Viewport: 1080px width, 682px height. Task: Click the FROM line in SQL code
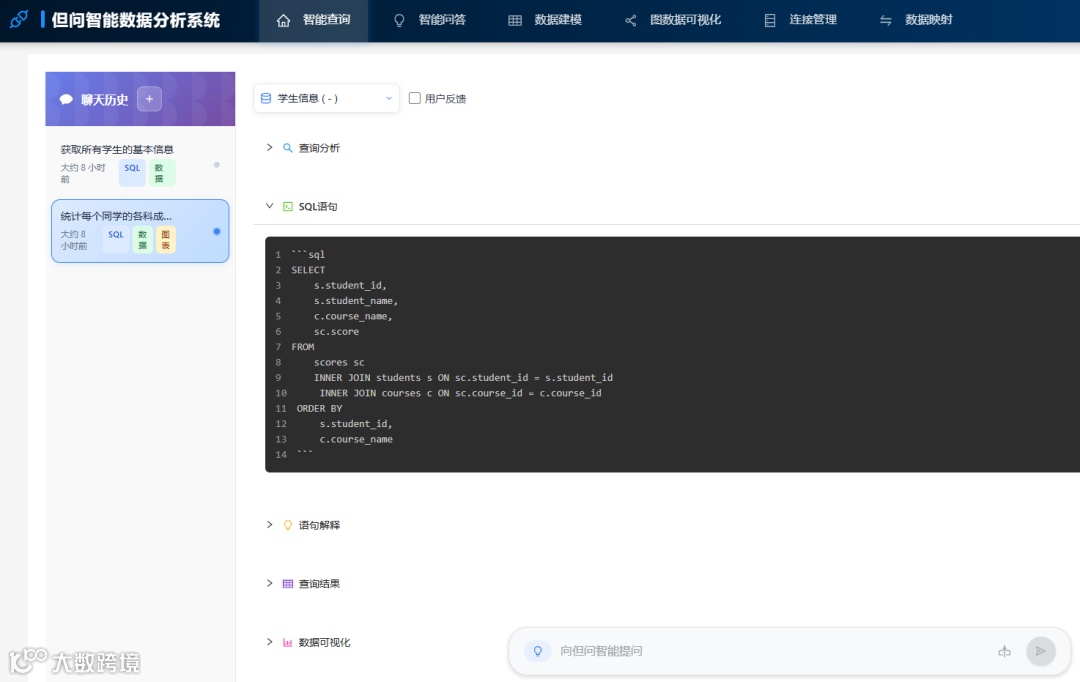click(x=302, y=347)
